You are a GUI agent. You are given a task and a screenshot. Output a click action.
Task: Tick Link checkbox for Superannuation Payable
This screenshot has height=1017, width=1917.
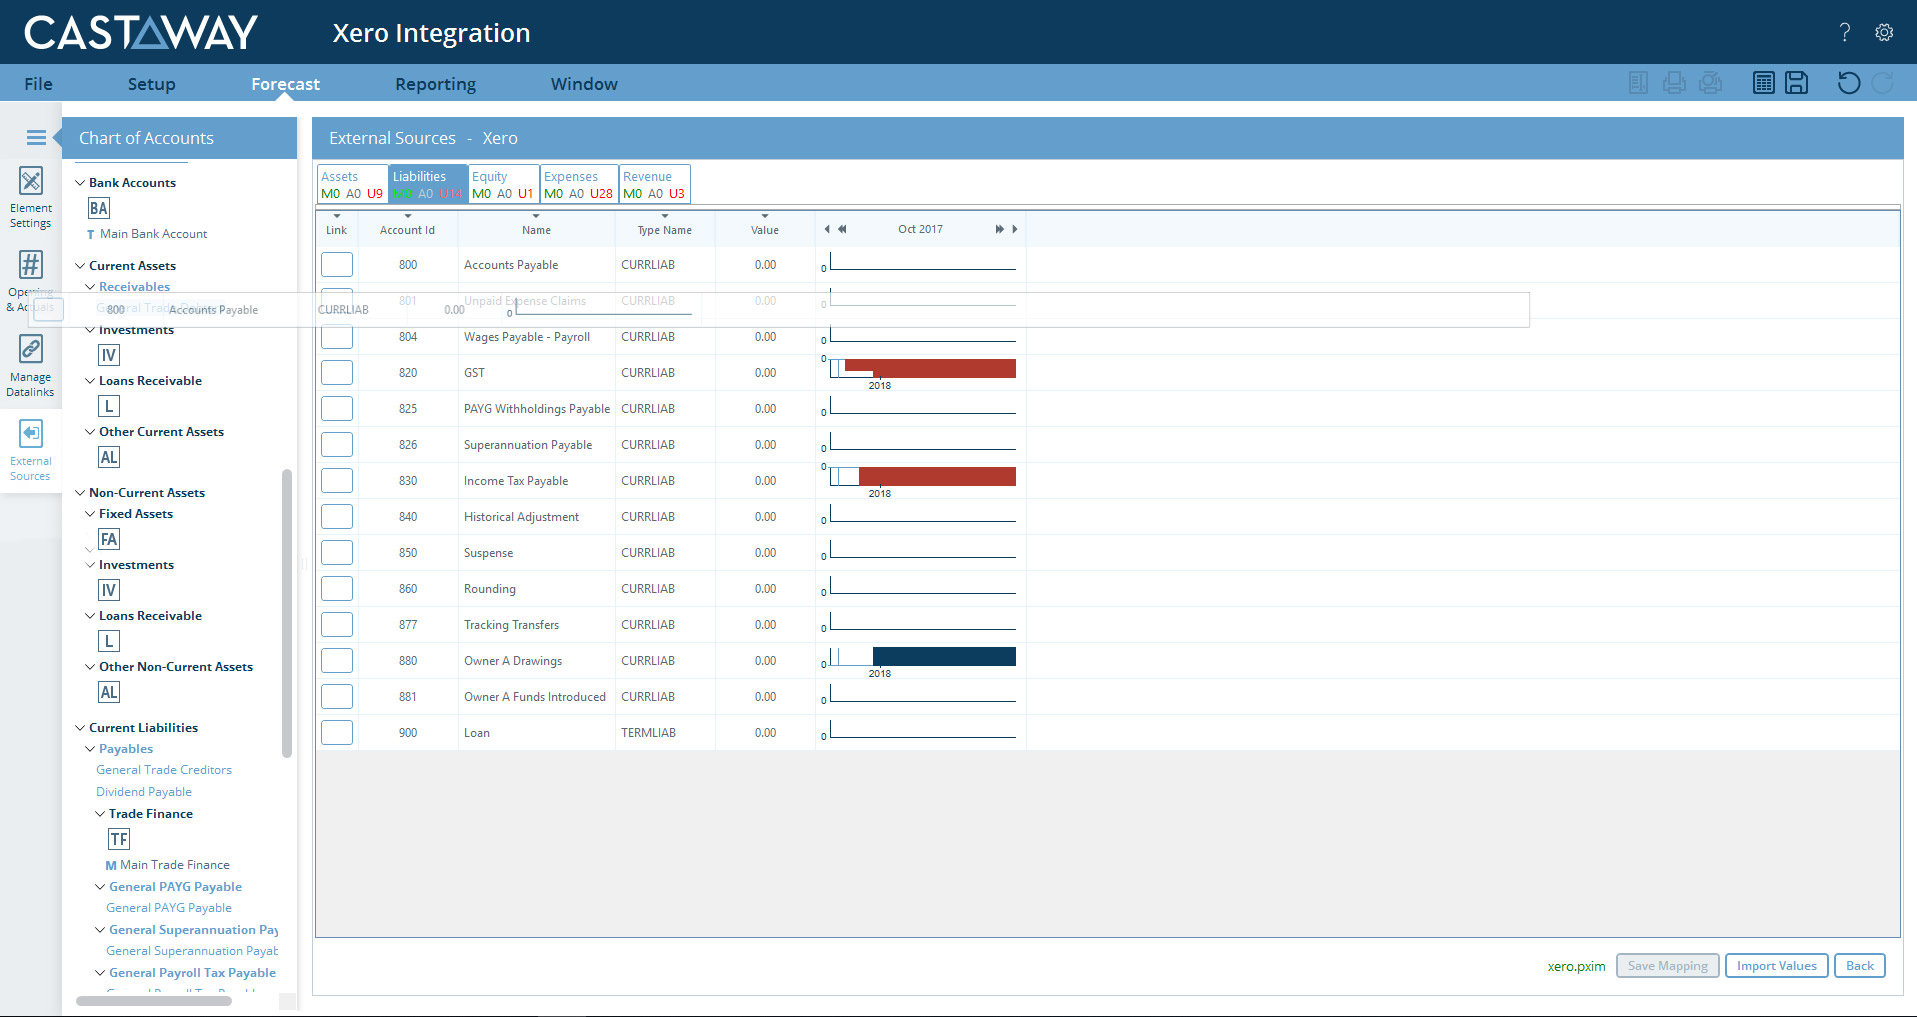click(x=337, y=445)
